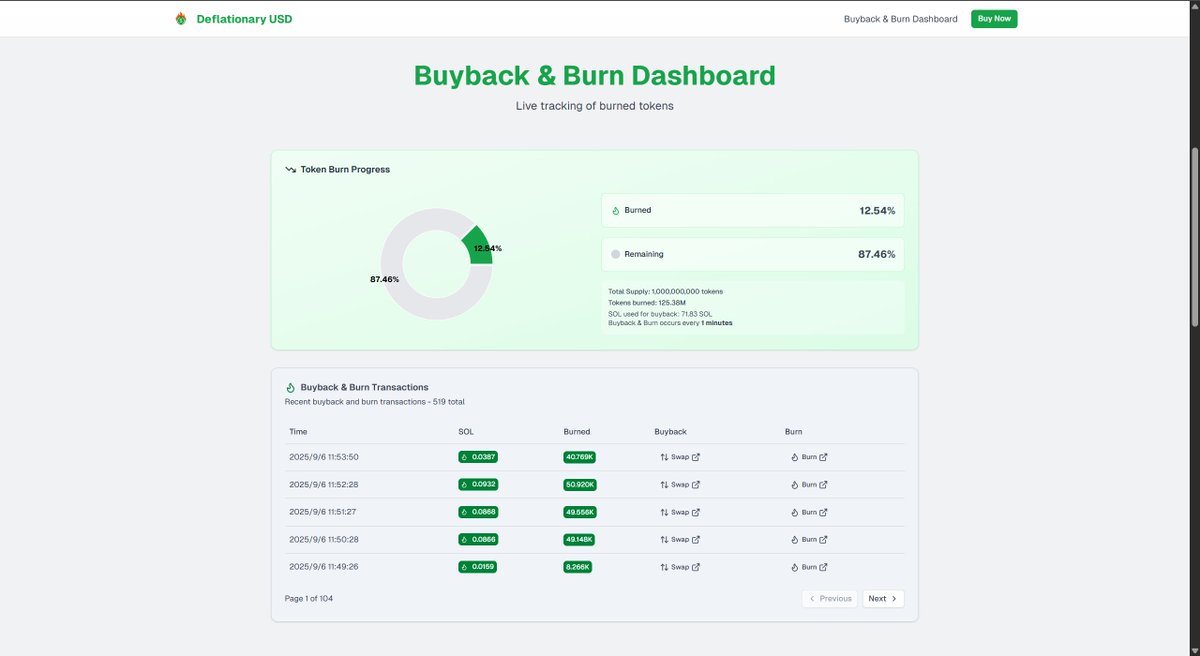Click the page vertical scrollbar thumb
Screen dimensions: 1200x656
click(1194, 235)
